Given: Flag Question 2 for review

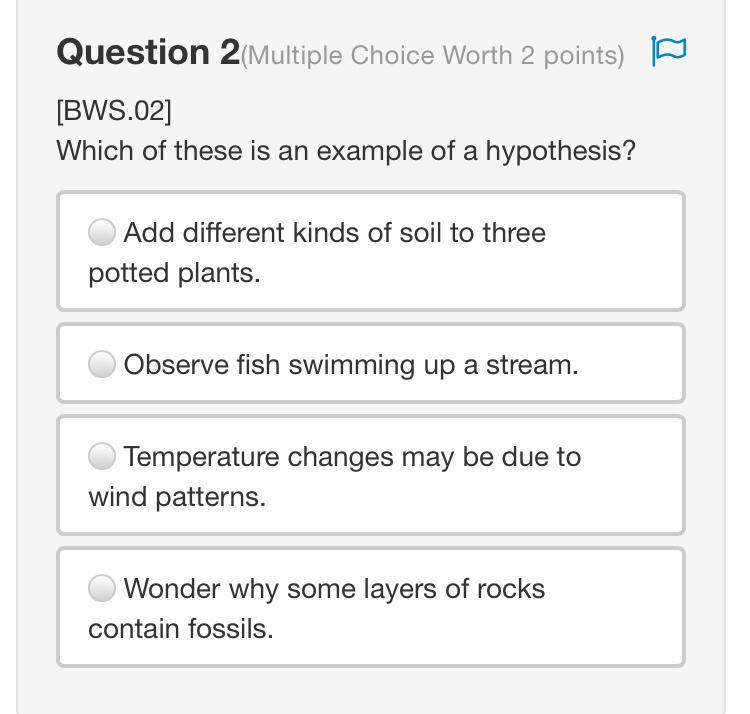Looking at the screenshot, I should click(x=668, y=51).
